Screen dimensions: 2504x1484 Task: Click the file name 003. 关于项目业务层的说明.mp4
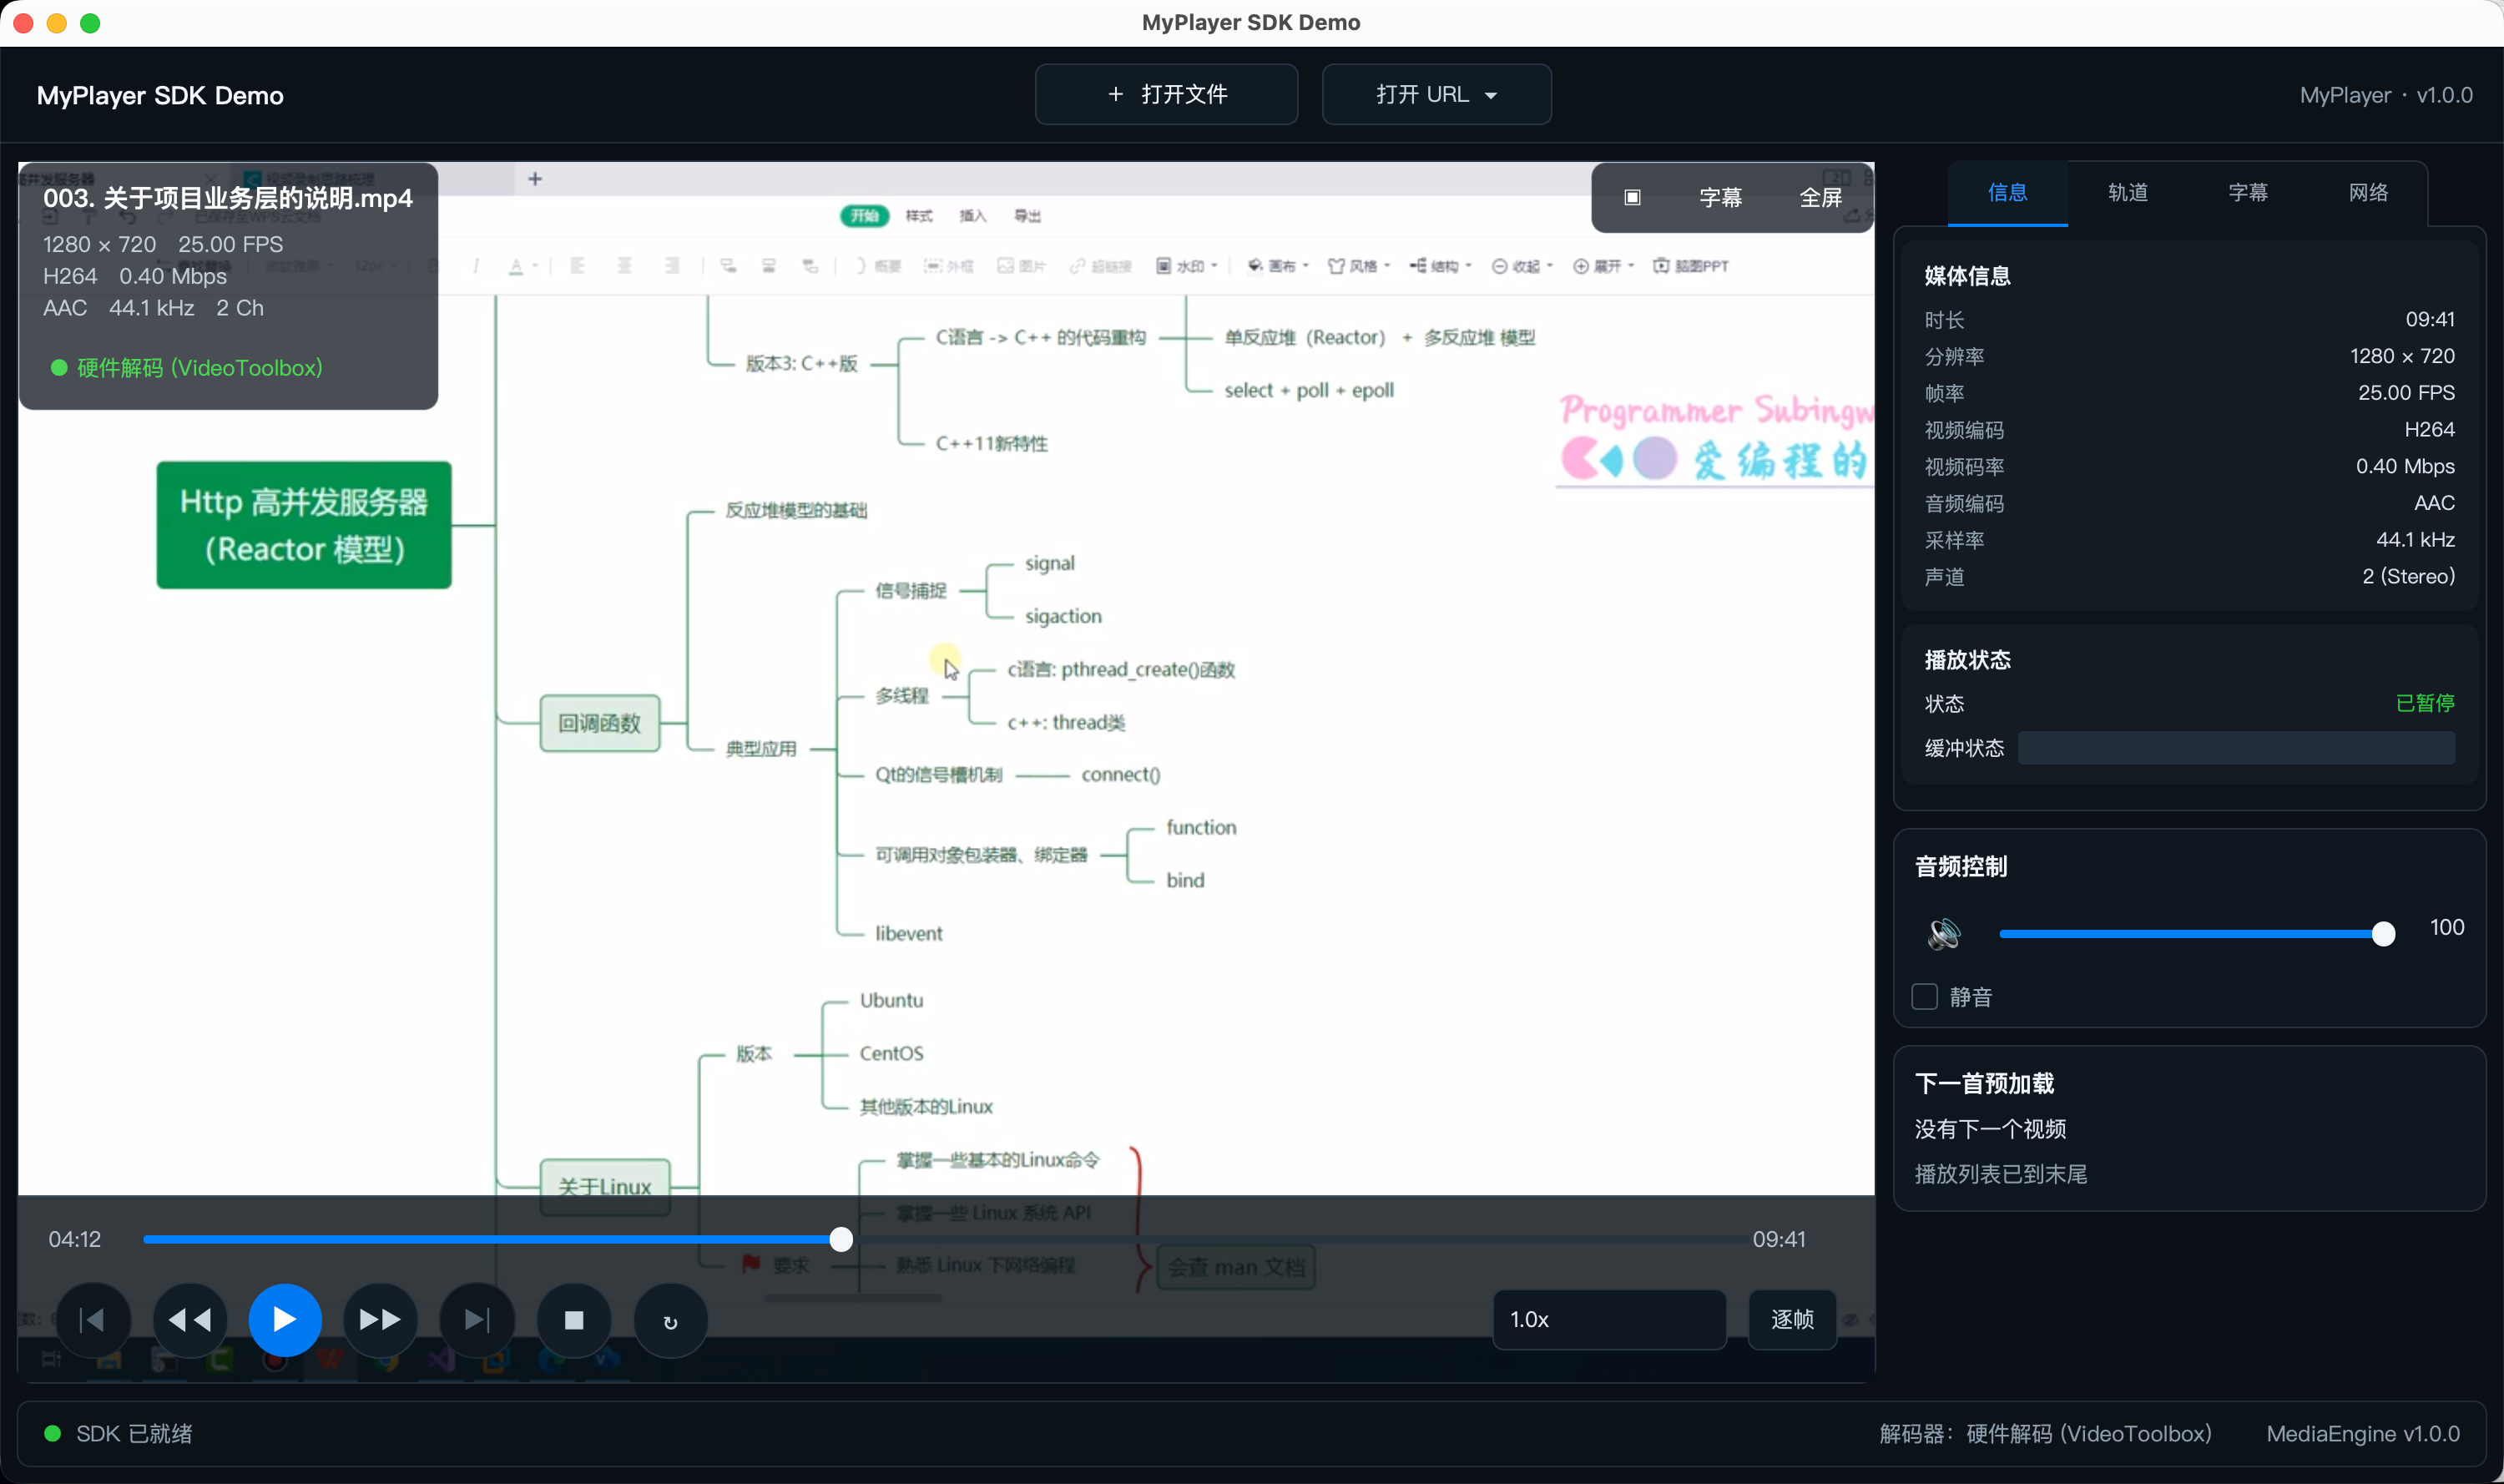click(228, 198)
